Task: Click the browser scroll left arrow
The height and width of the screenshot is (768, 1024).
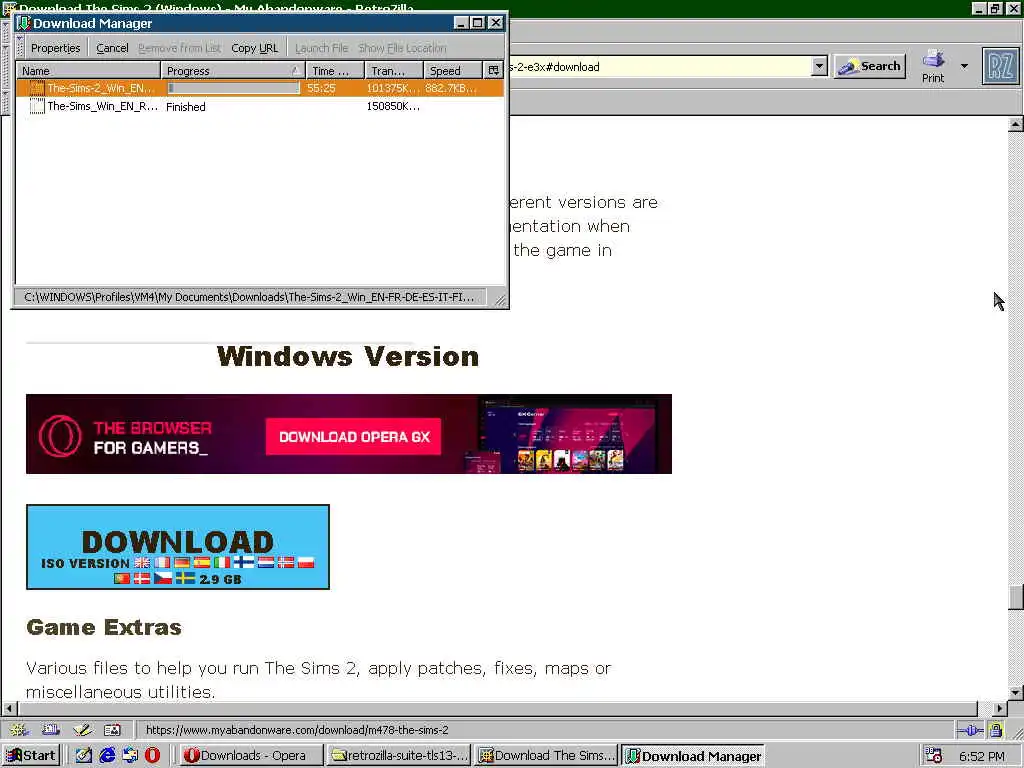Action: pos(9,708)
